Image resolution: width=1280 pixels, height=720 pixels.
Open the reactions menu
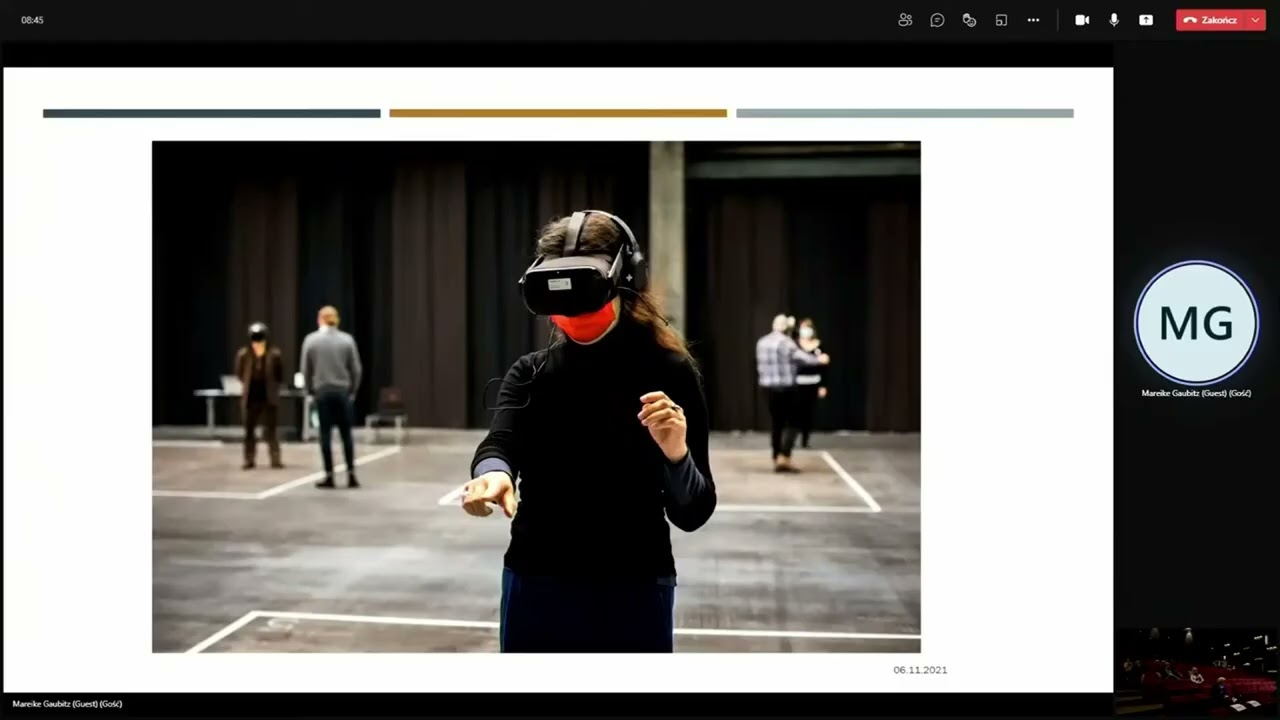click(969, 20)
